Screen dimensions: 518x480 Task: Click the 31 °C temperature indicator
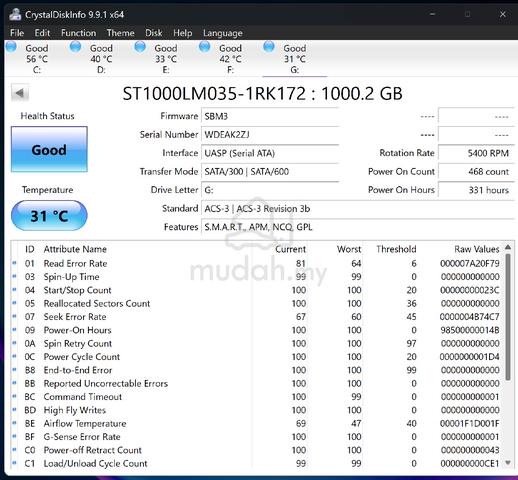49,216
